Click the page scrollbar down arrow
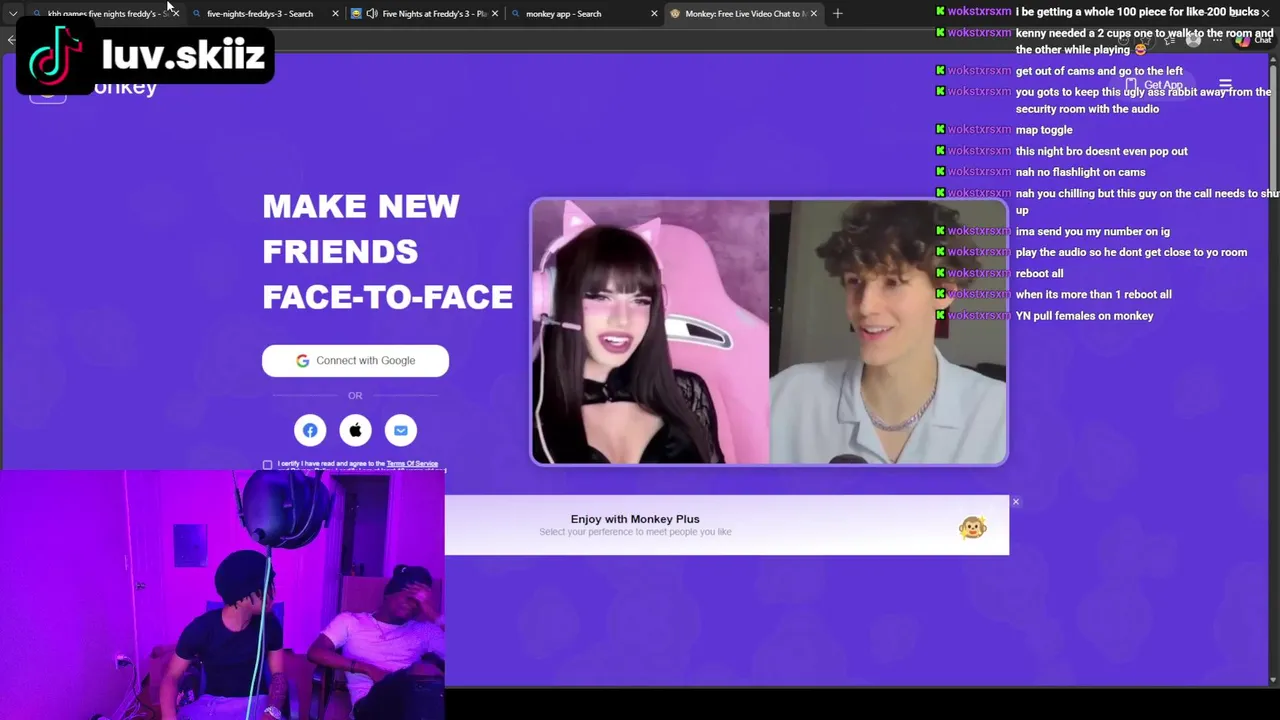1280x720 pixels. (x=1273, y=680)
